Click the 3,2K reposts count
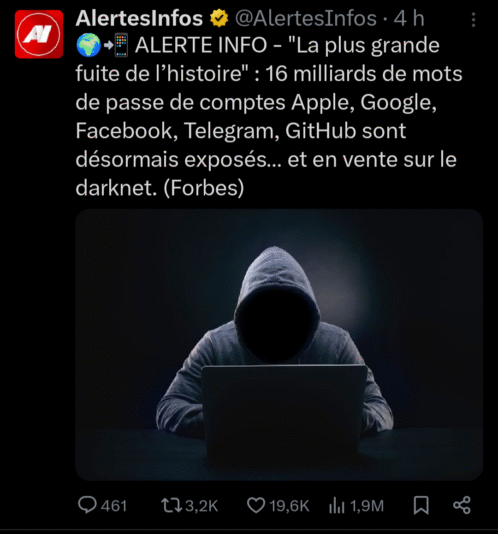Image resolution: width=498 pixels, height=534 pixels. (x=201, y=506)
